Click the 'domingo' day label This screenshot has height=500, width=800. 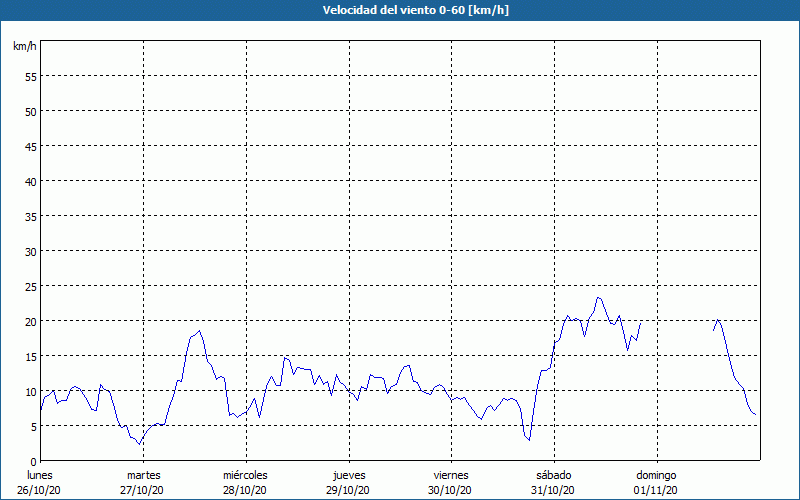click(x=656, y=475)
